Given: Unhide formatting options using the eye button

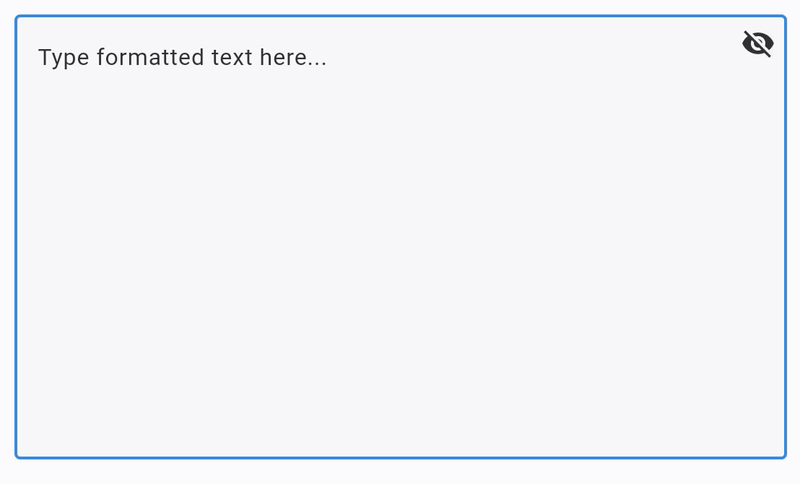Looking at the screenshot, I should [758, 44].
